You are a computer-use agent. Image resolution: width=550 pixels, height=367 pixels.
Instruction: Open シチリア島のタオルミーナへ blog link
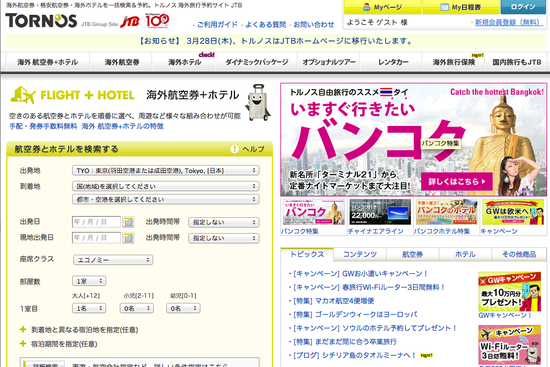[354, 355]
